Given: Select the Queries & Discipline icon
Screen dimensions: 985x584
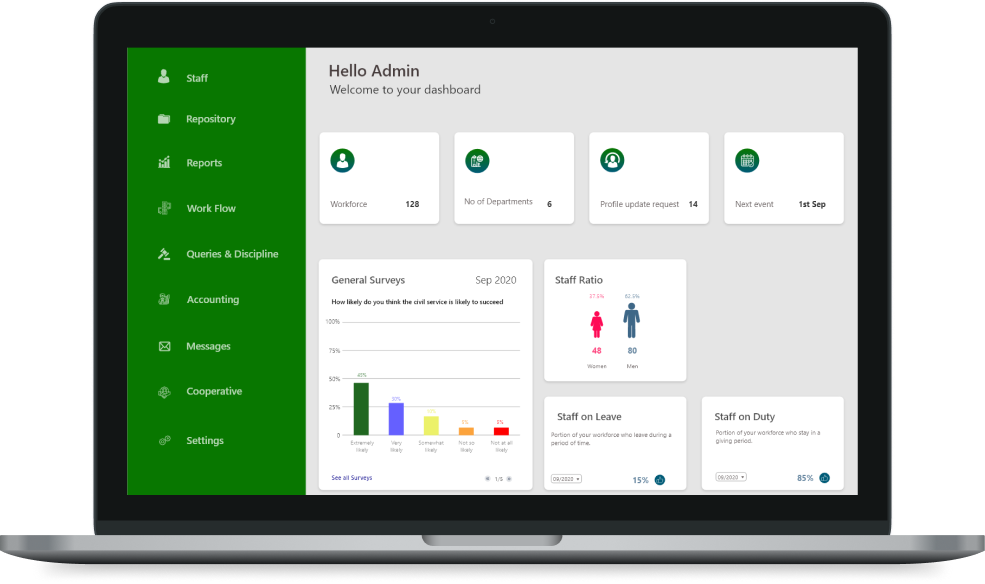Looking at the screenshot, I should pos(163,253).
